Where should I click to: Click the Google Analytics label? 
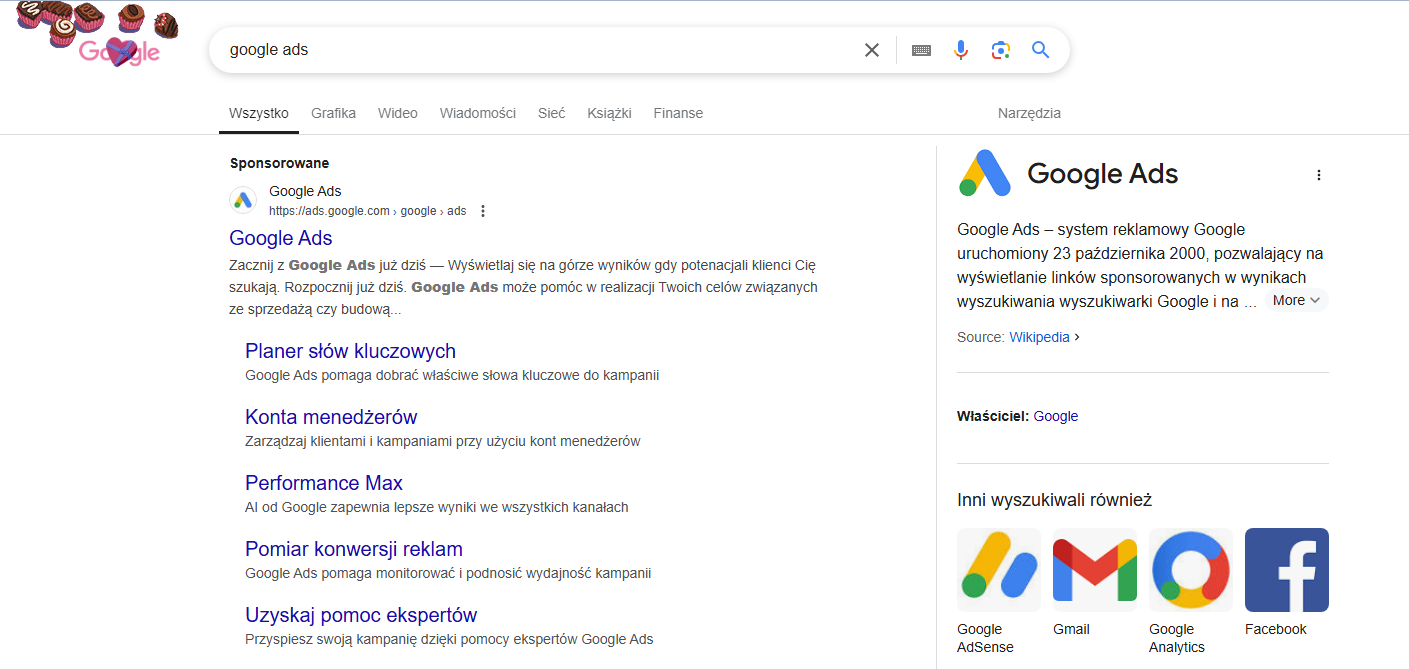pos(1177,638)
